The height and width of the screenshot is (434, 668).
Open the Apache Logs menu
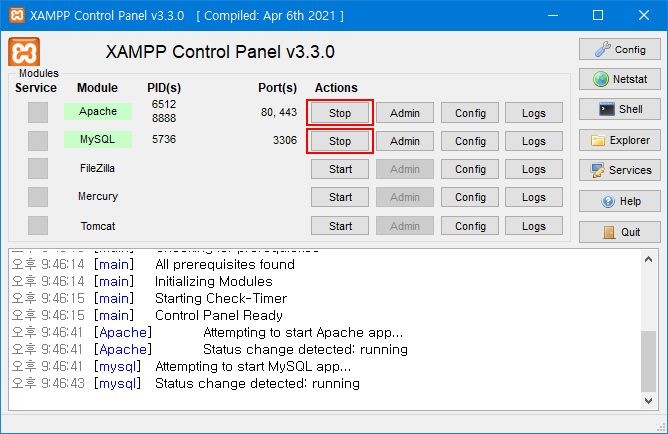pyautogui.click(x=534, y=113)
